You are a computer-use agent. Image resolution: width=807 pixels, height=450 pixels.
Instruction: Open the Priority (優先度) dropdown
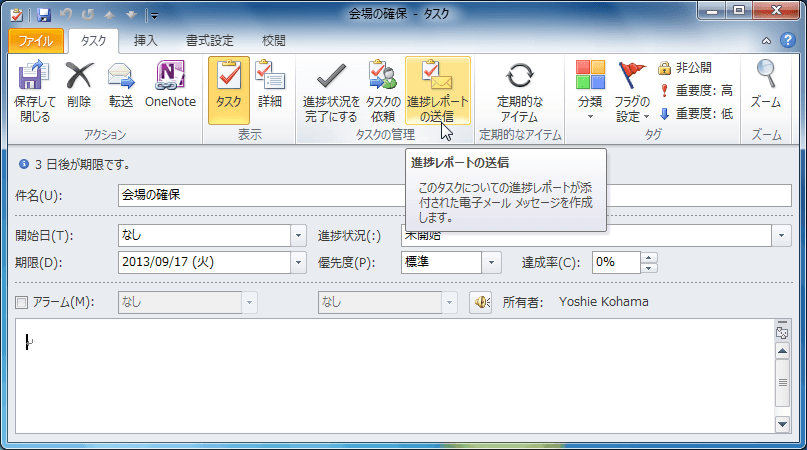pos(492,263)
